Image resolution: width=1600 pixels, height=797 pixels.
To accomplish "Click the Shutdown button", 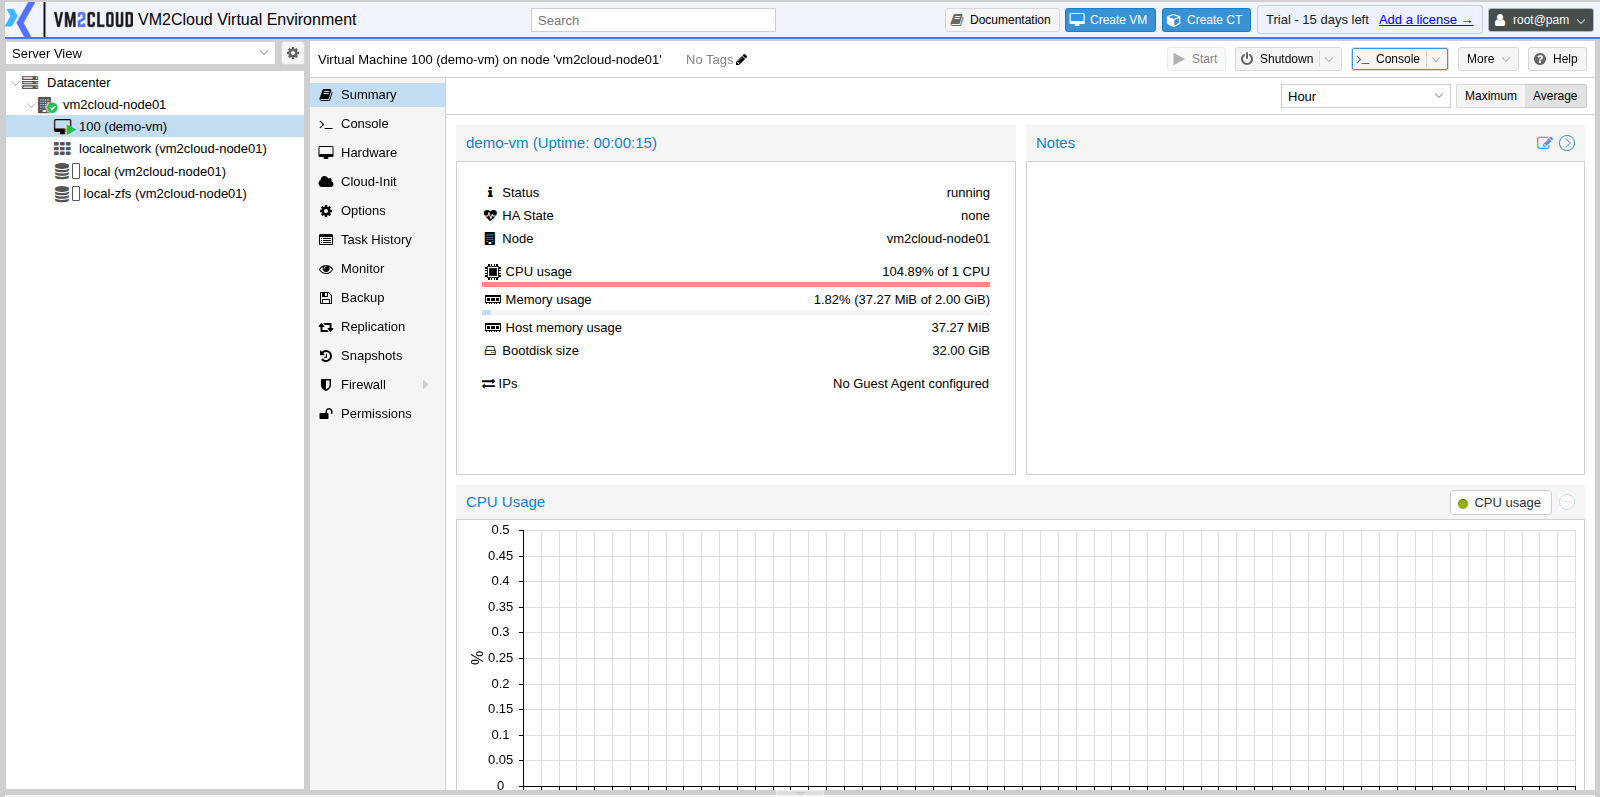I will click(x=1277, y=59).
